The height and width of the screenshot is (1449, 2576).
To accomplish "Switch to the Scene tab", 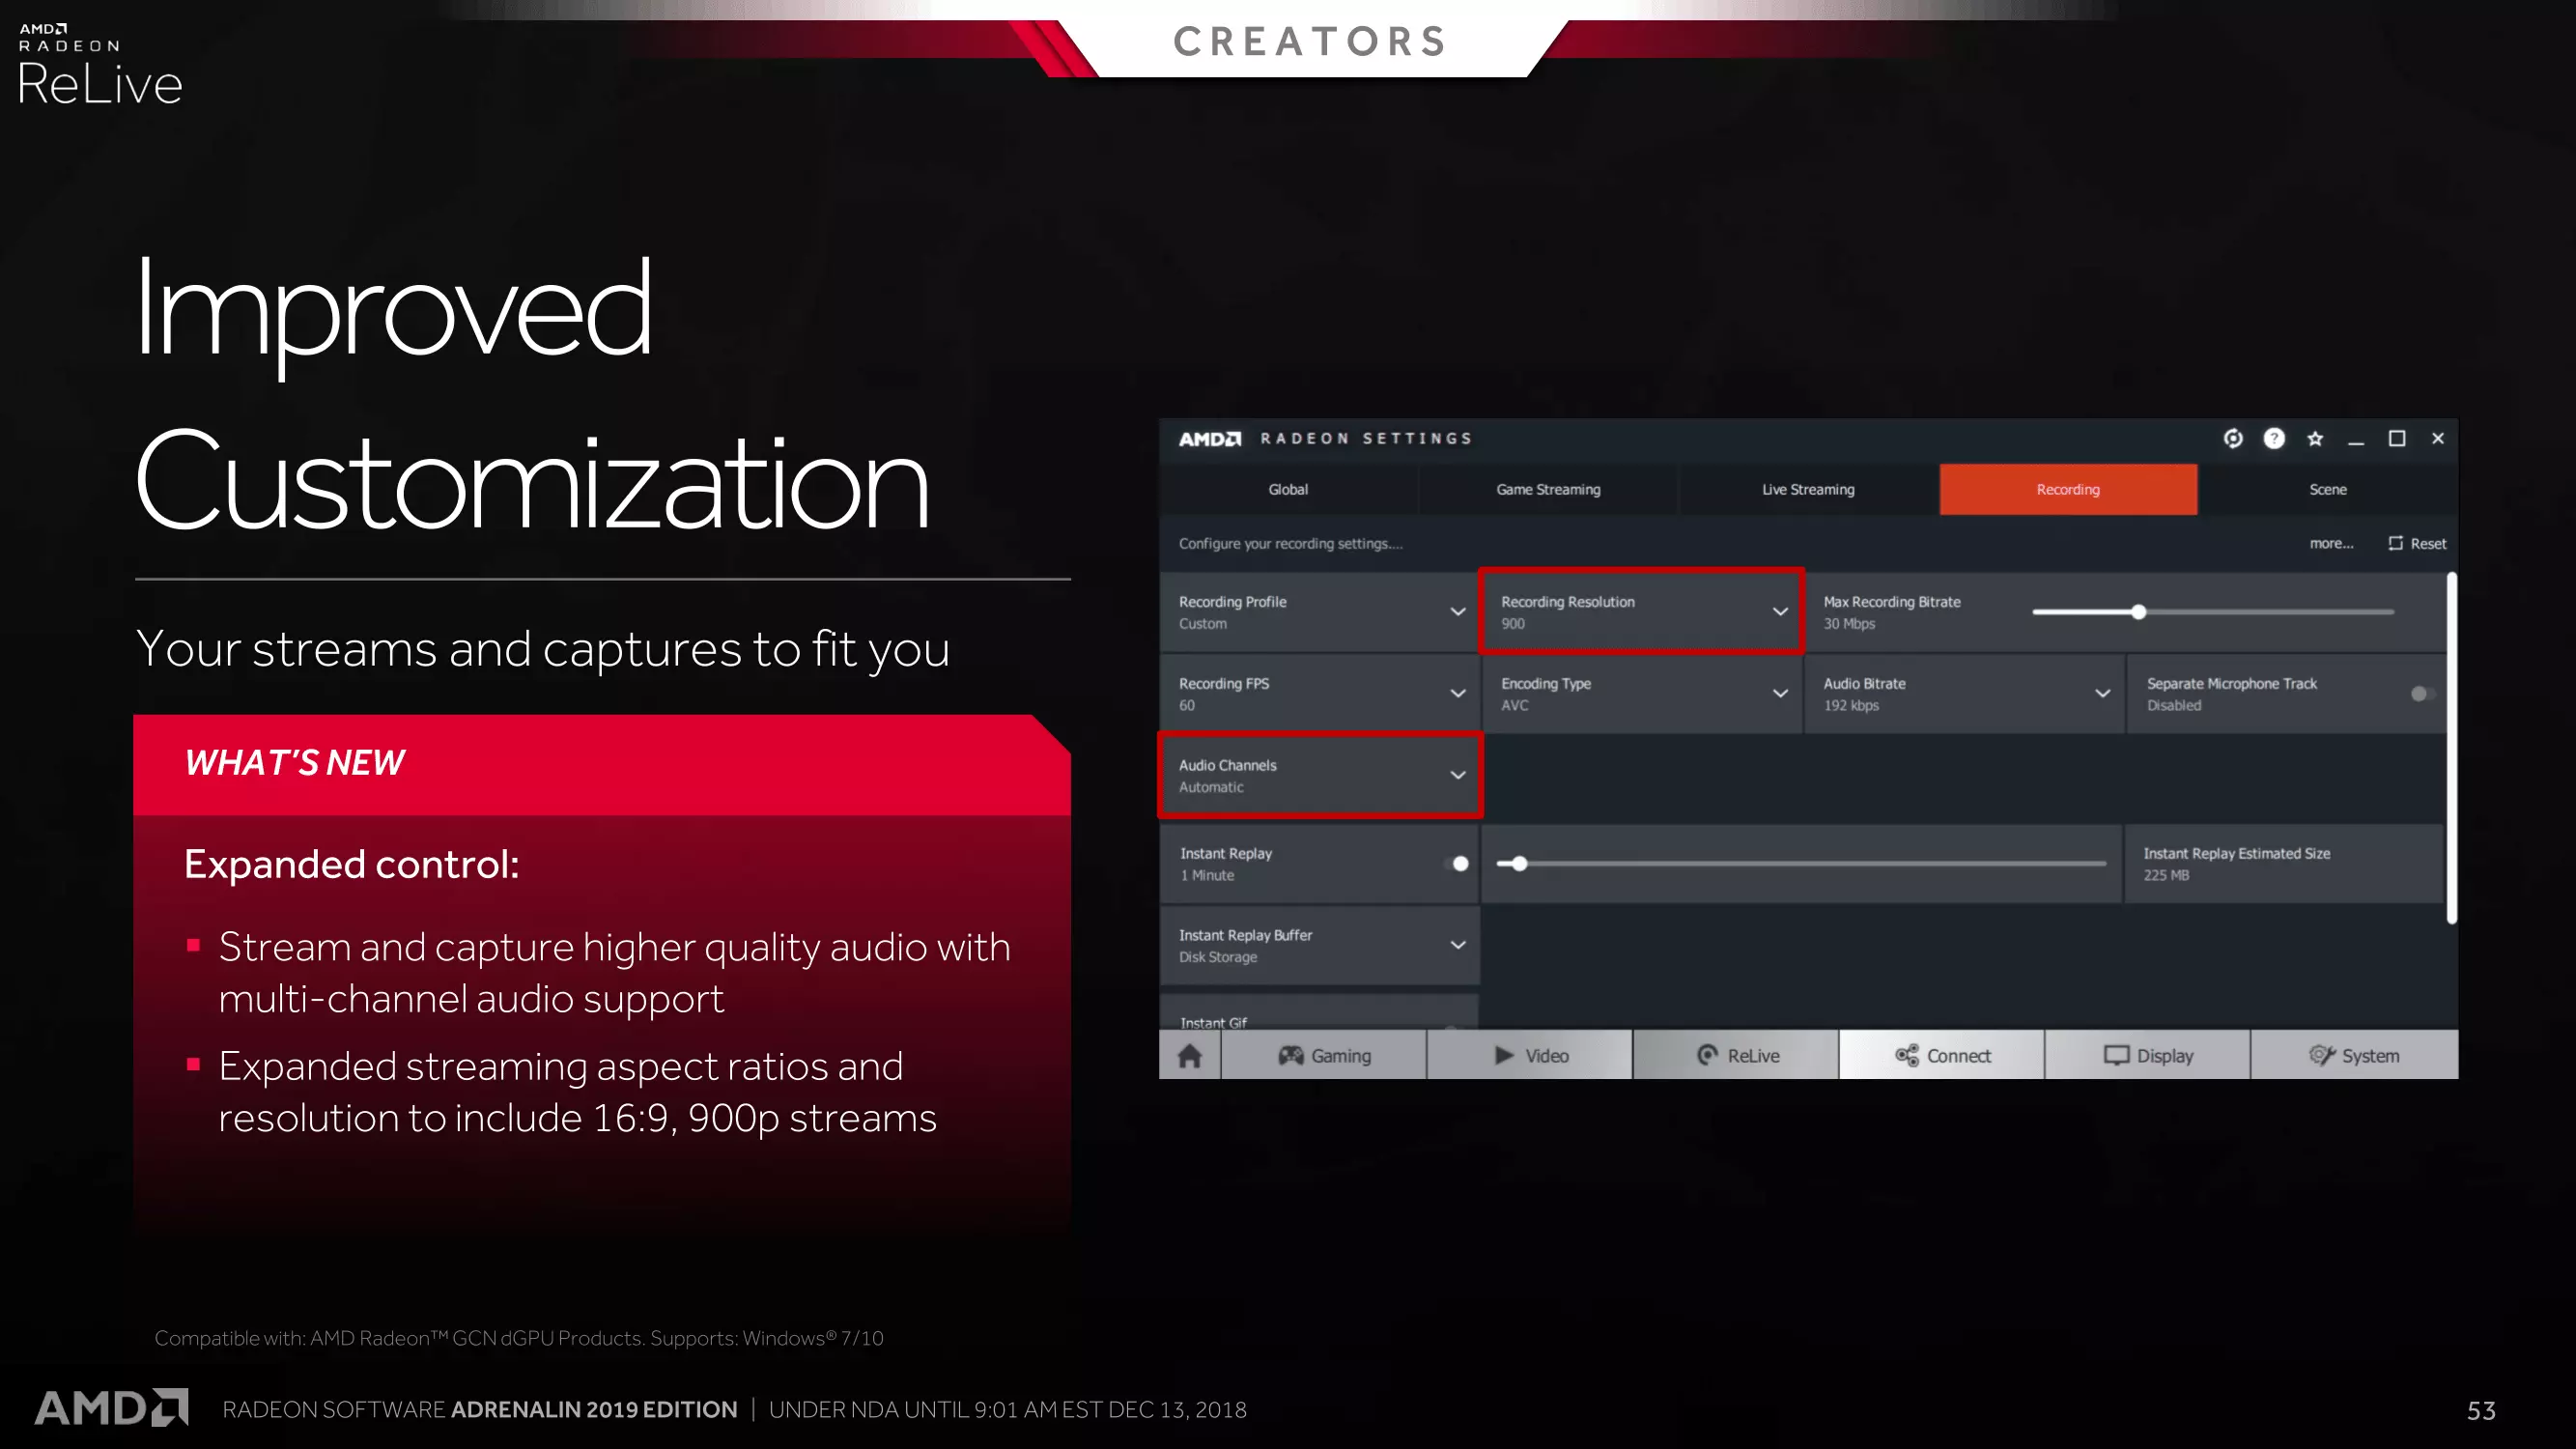I will pos(2328,490).
